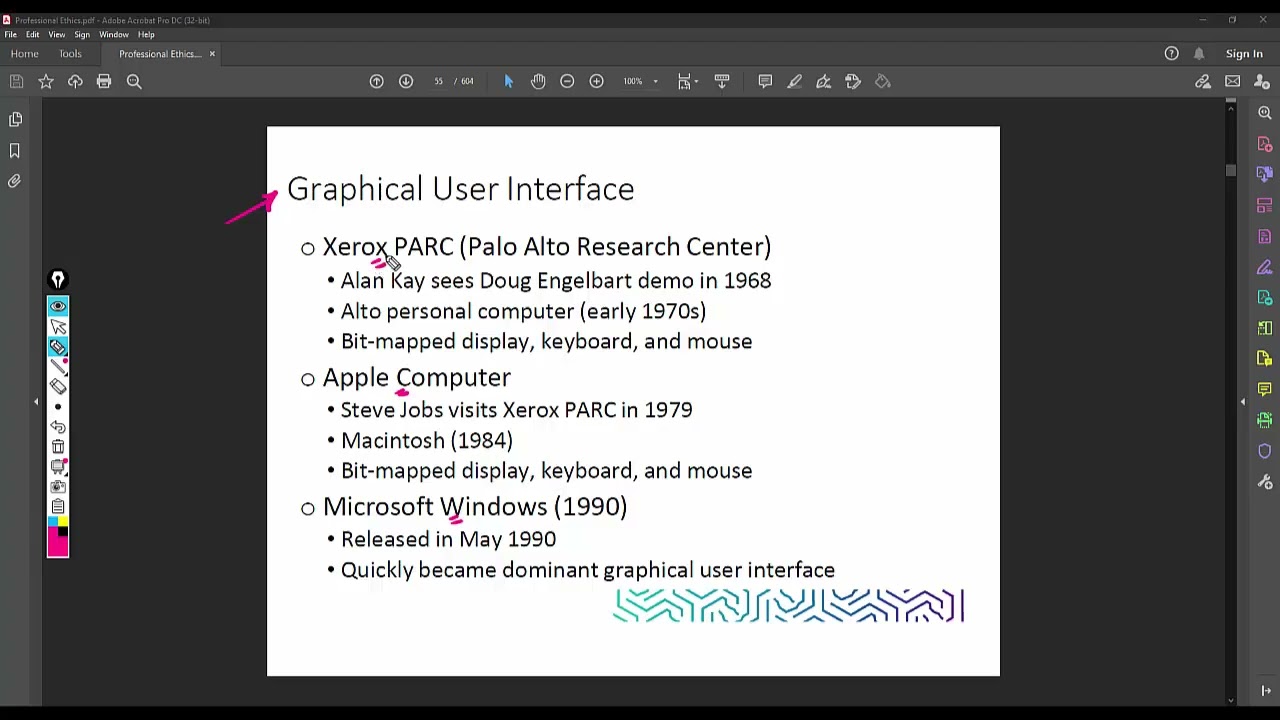1280x720 pixels.
Task: Select the highlight text pen tool
Action: tap(794, 81)
